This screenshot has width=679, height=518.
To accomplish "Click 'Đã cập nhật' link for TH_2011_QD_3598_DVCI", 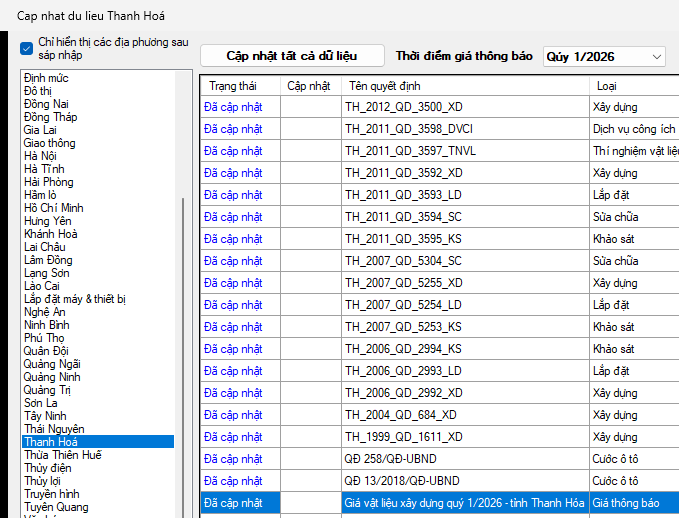I will point(232,129).
